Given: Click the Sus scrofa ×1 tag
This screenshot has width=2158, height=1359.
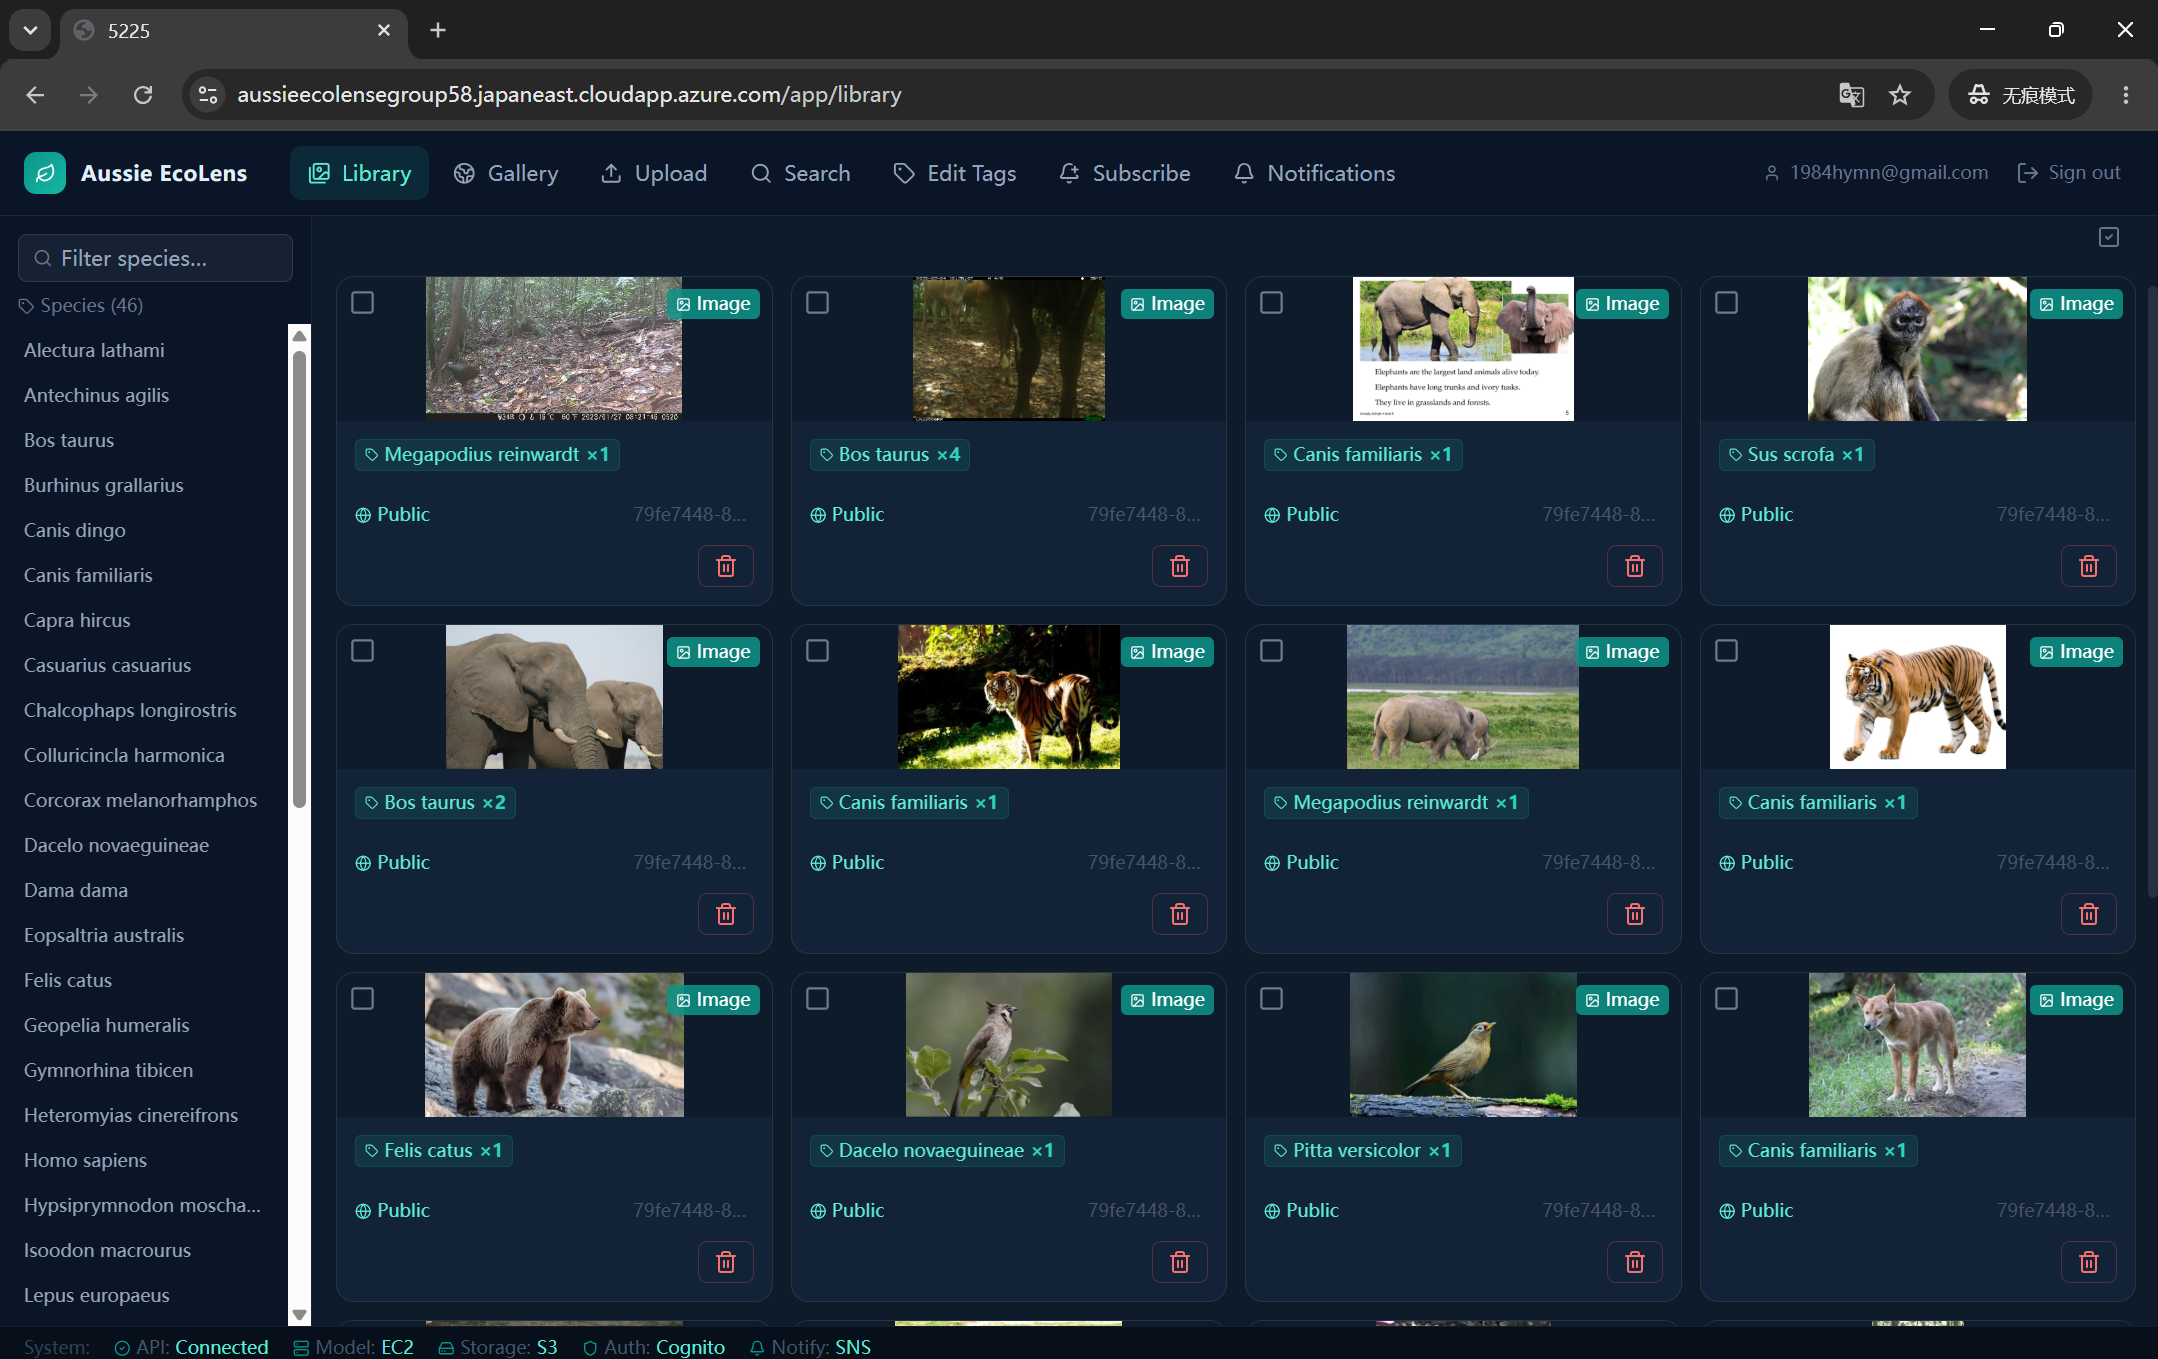Looking at the screenshot, I should (x=1797, y=454).
